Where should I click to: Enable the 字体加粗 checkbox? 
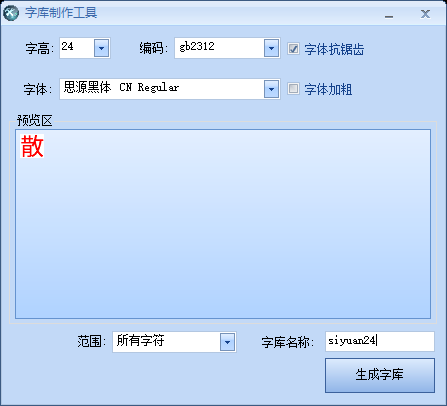293,89
